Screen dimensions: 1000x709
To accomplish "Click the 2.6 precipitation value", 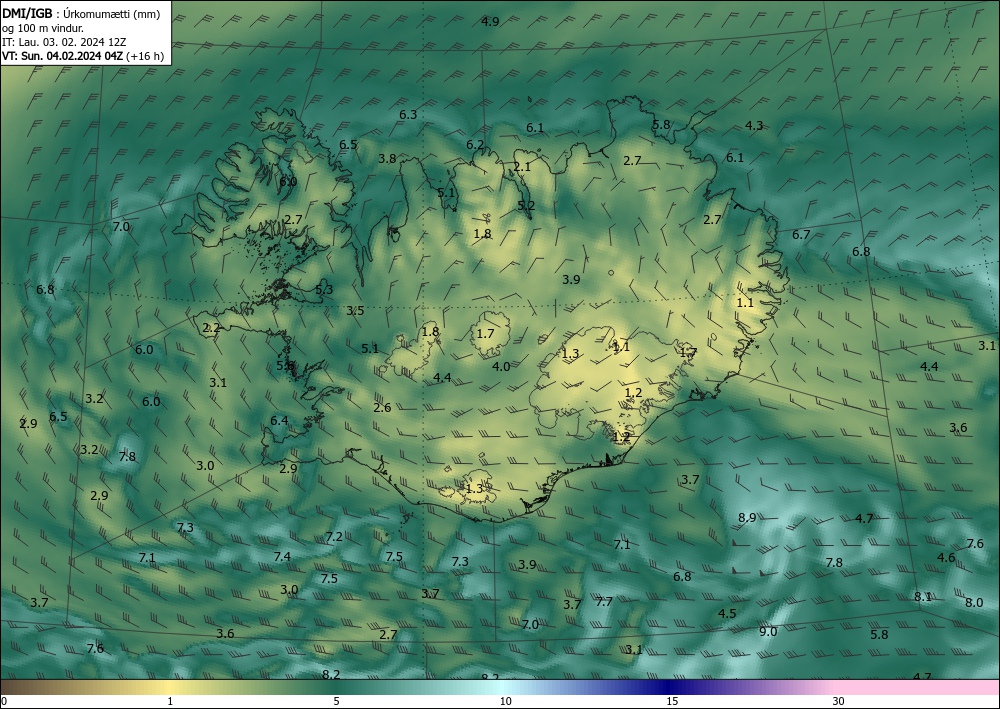I will pyautogui.click(x=382, y=408).
